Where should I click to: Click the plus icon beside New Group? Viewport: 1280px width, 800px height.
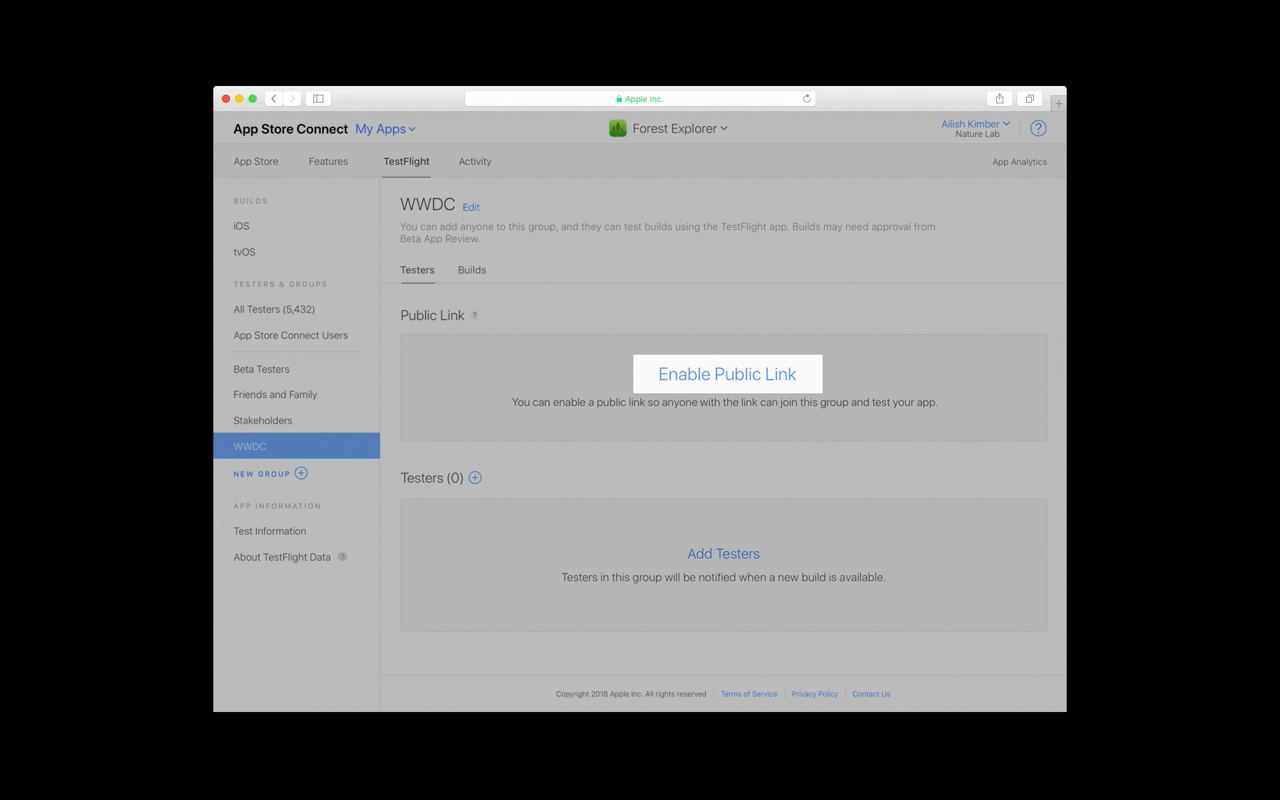301,473
